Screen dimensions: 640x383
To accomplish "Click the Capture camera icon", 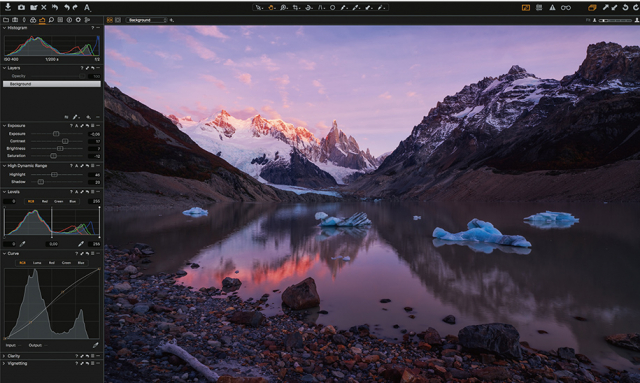I will tap(21, 7).
